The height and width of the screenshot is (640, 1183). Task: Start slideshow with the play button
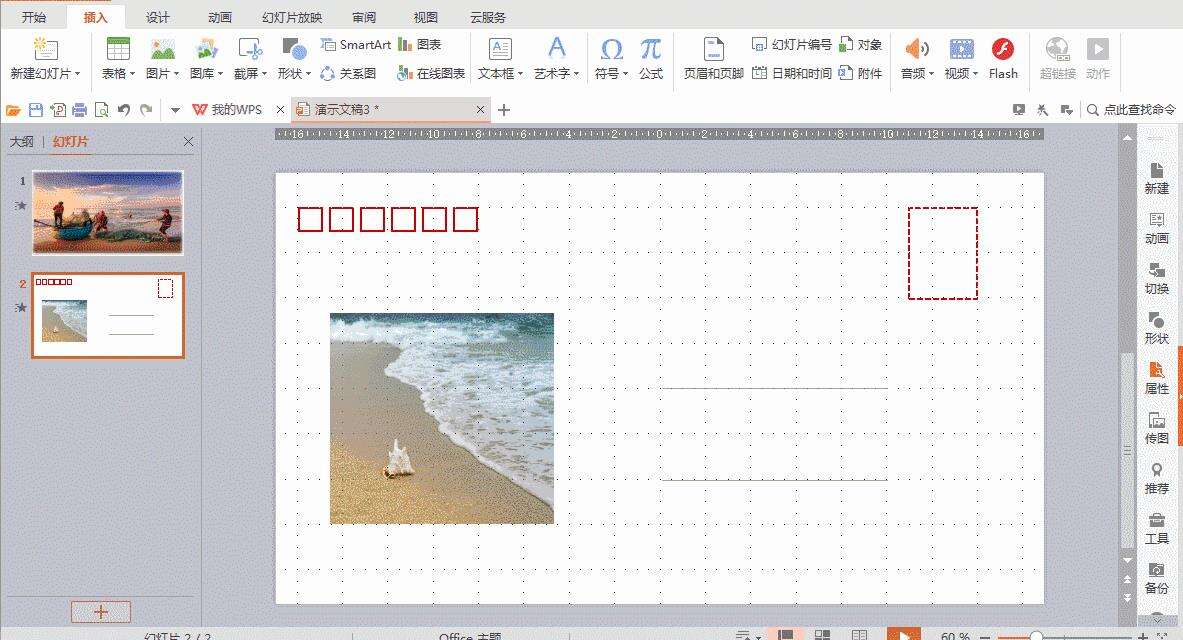905,633
